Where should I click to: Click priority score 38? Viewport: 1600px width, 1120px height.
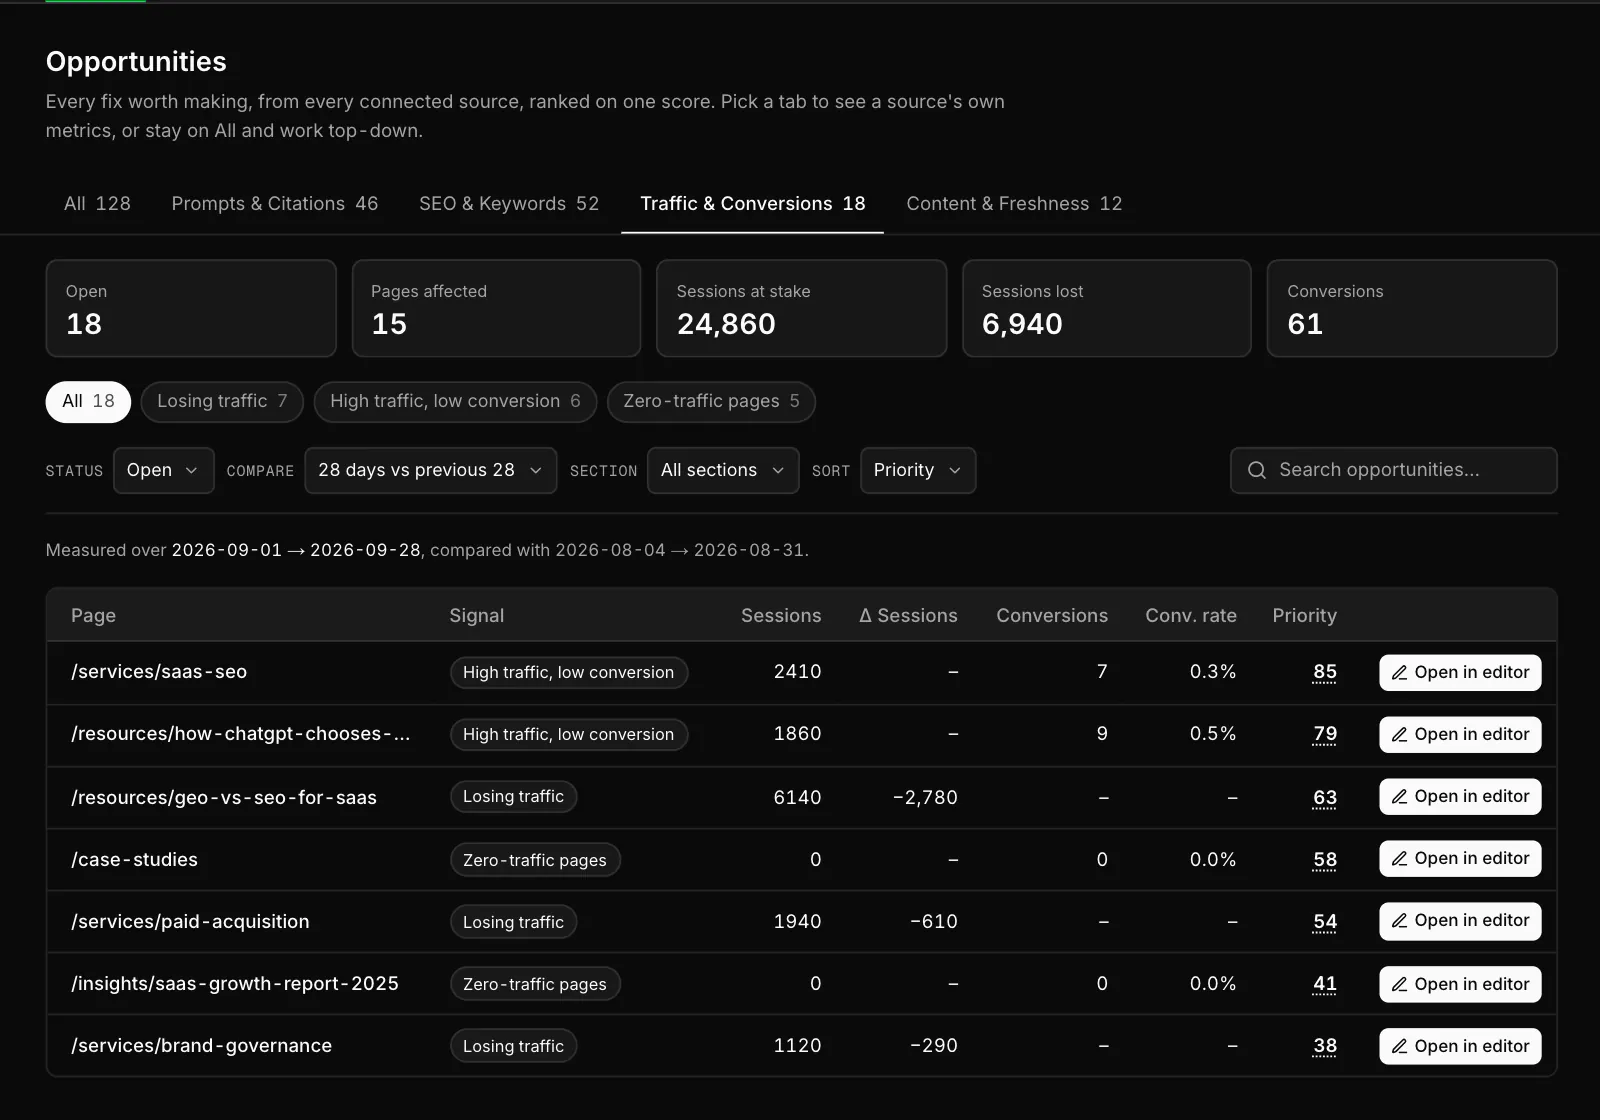tap(1324, 1046)
